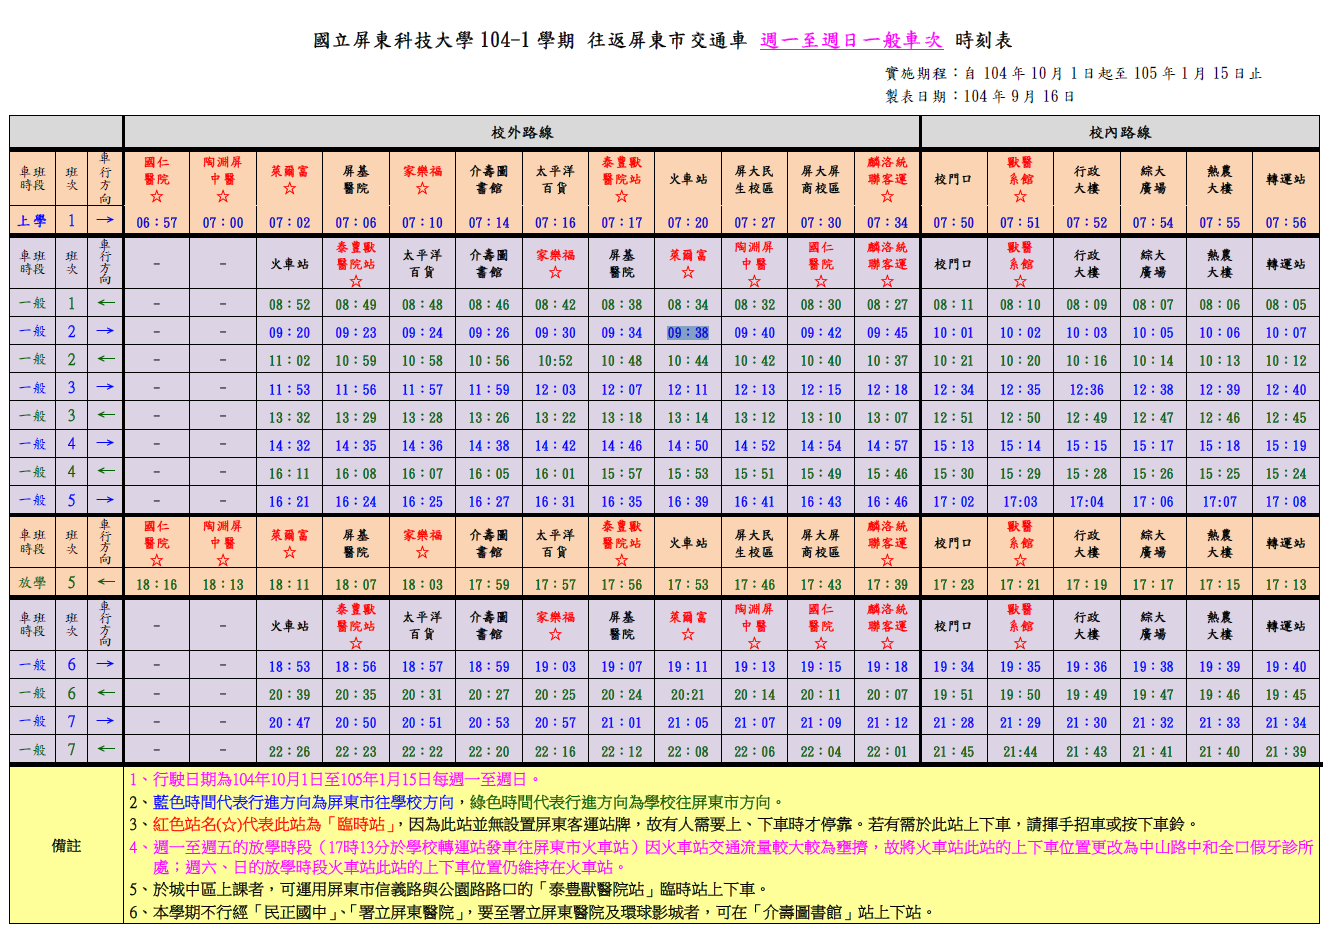Image resolution: width=1328 pixels, height=930 pixels.
Task: Select note 5 about 泰豐獸醫院站
Action: (x=449, y=889)
